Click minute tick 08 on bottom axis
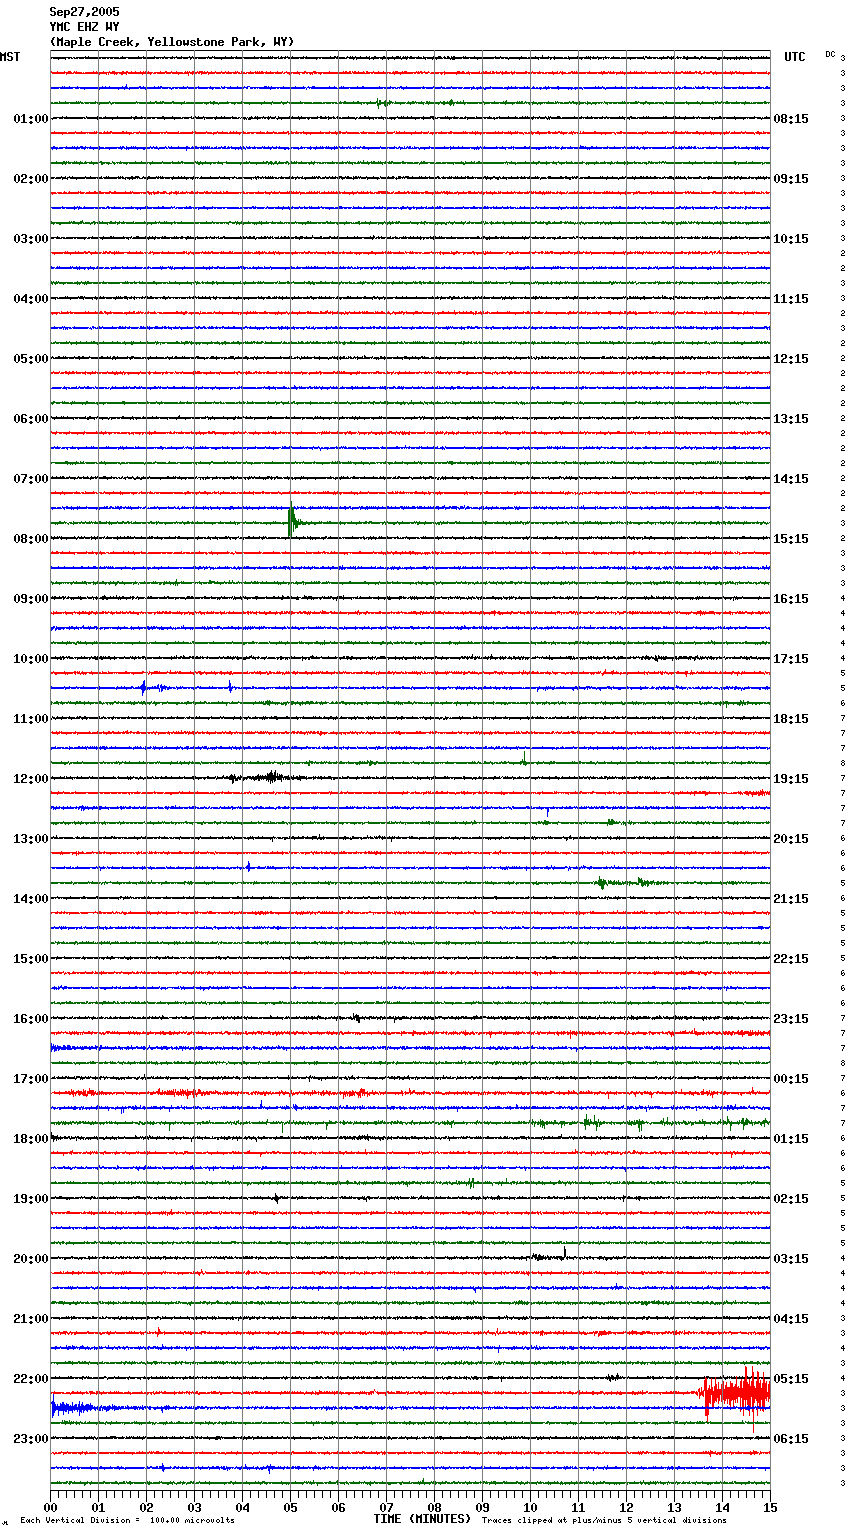 click(x=435, y=1507)
